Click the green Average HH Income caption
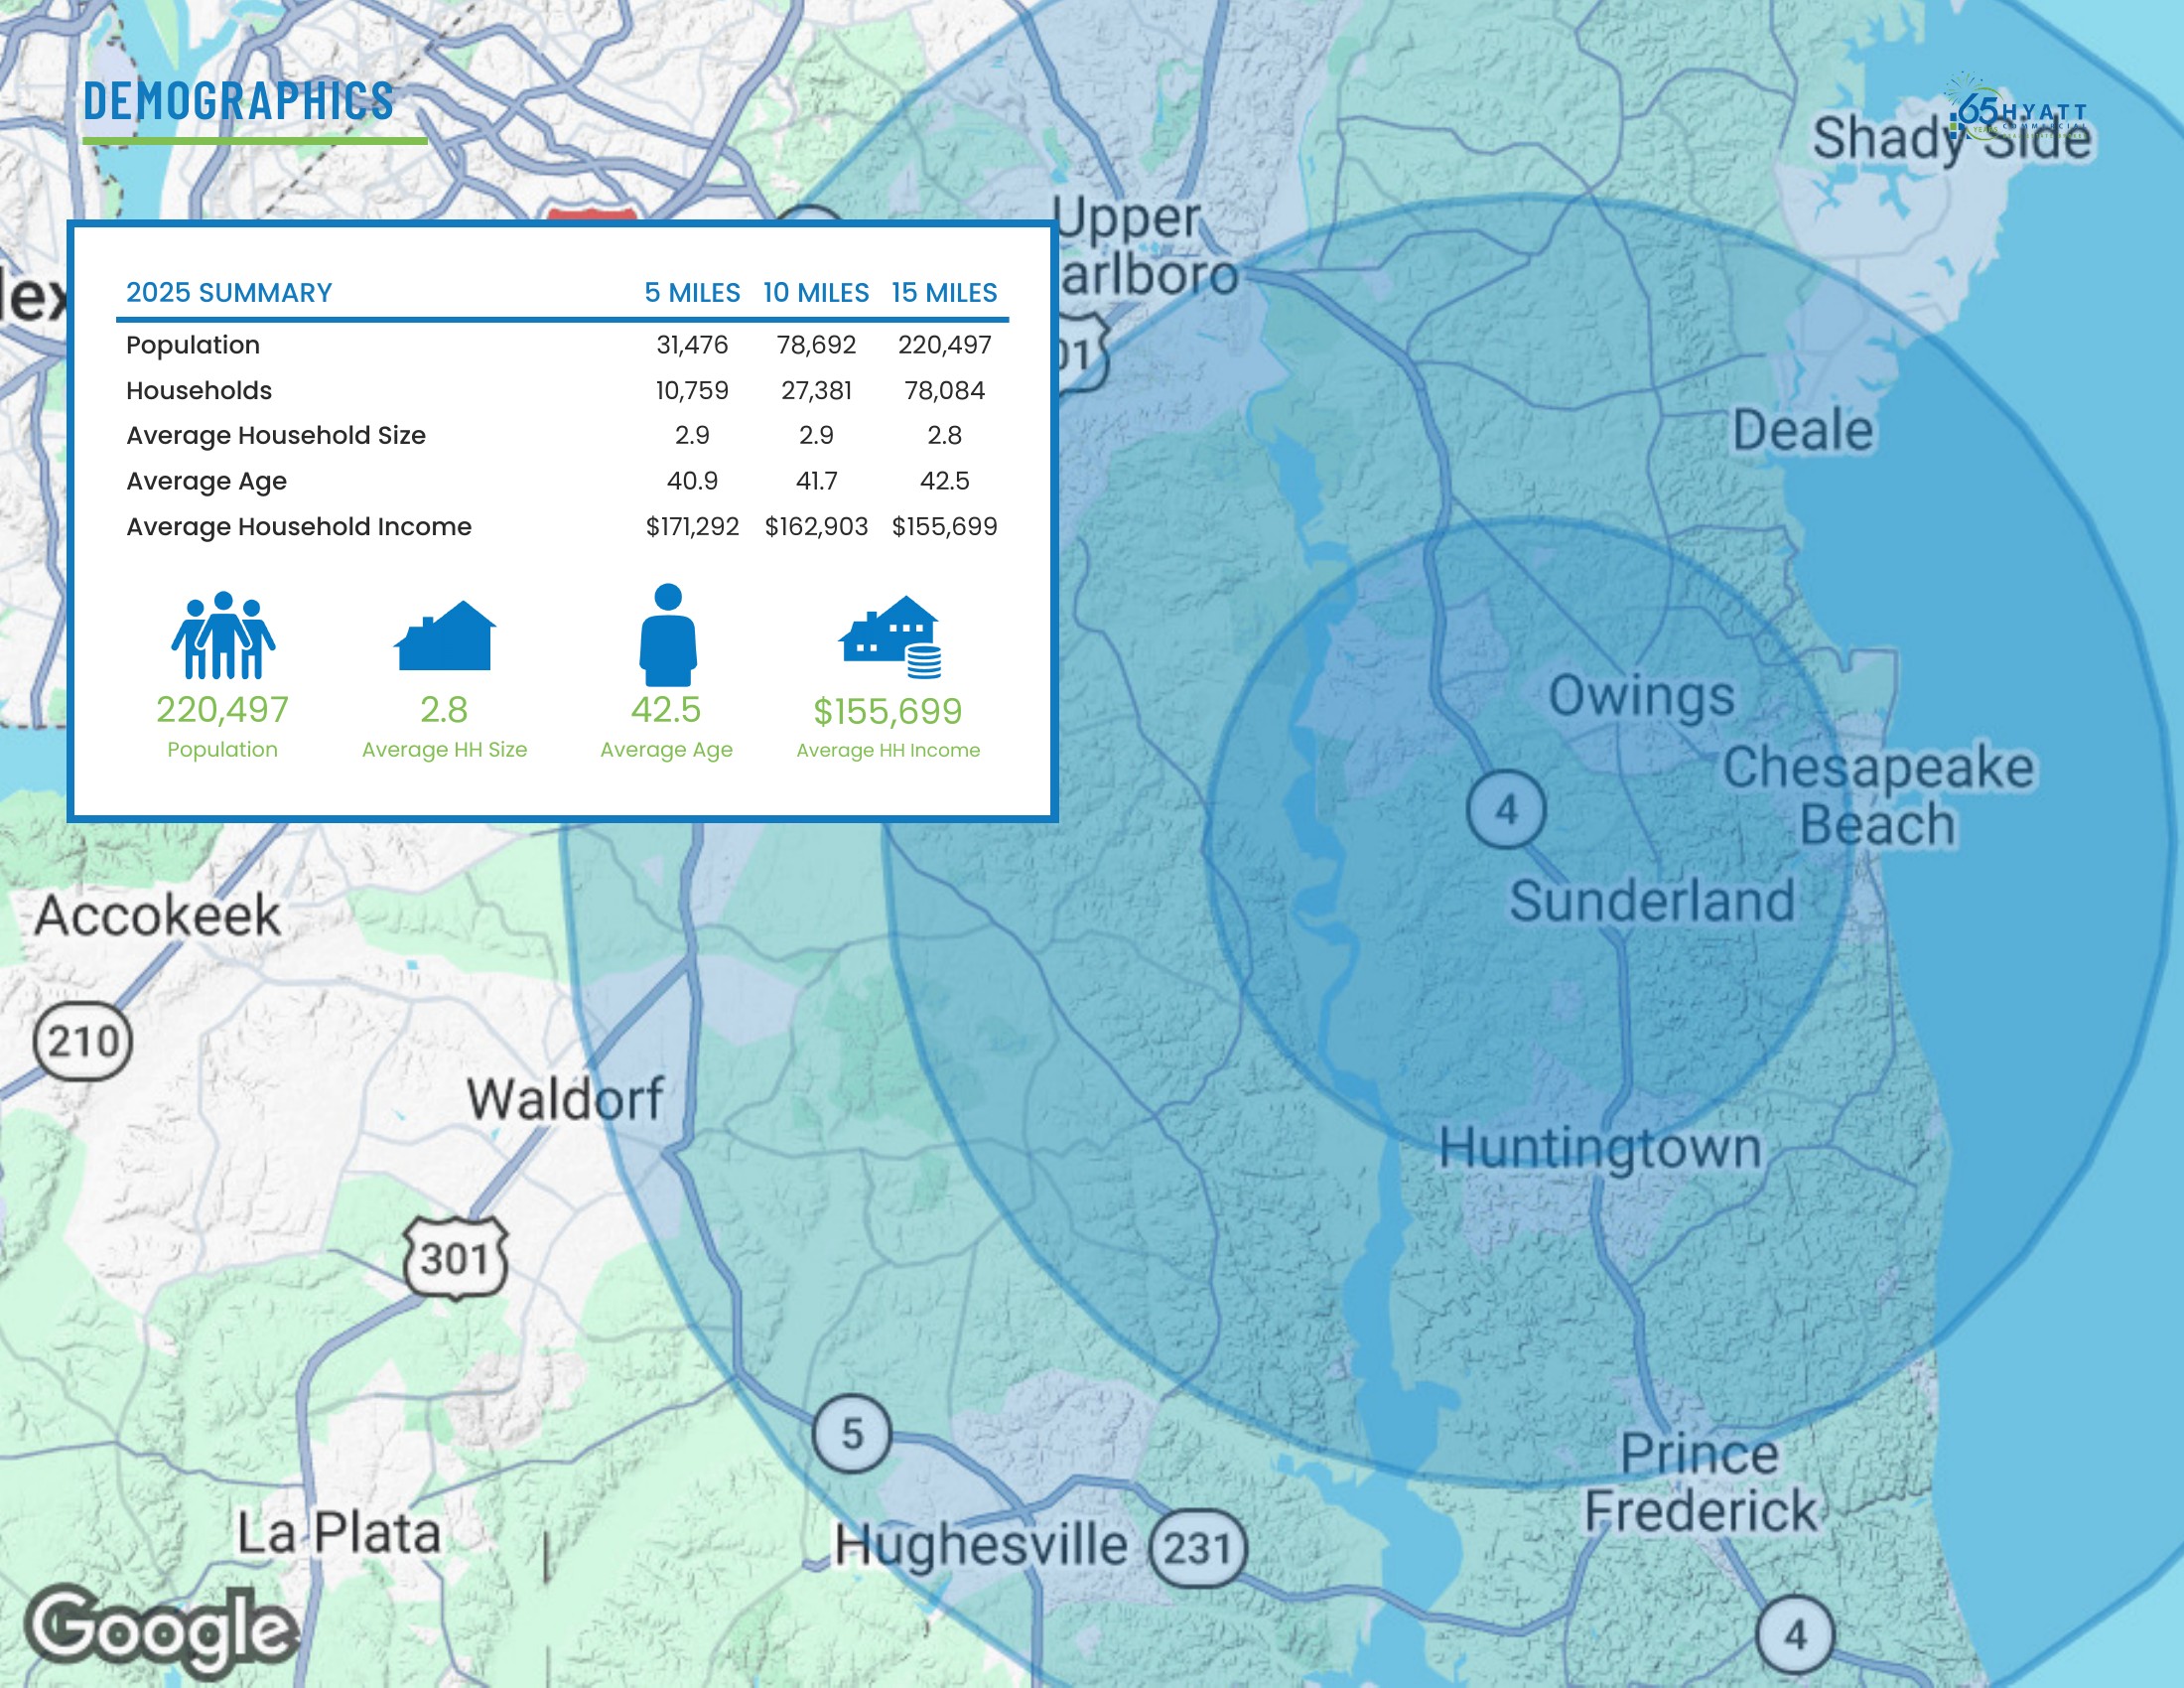The width and height of the screenshot is (2184, 1688). tap(888, 750)
